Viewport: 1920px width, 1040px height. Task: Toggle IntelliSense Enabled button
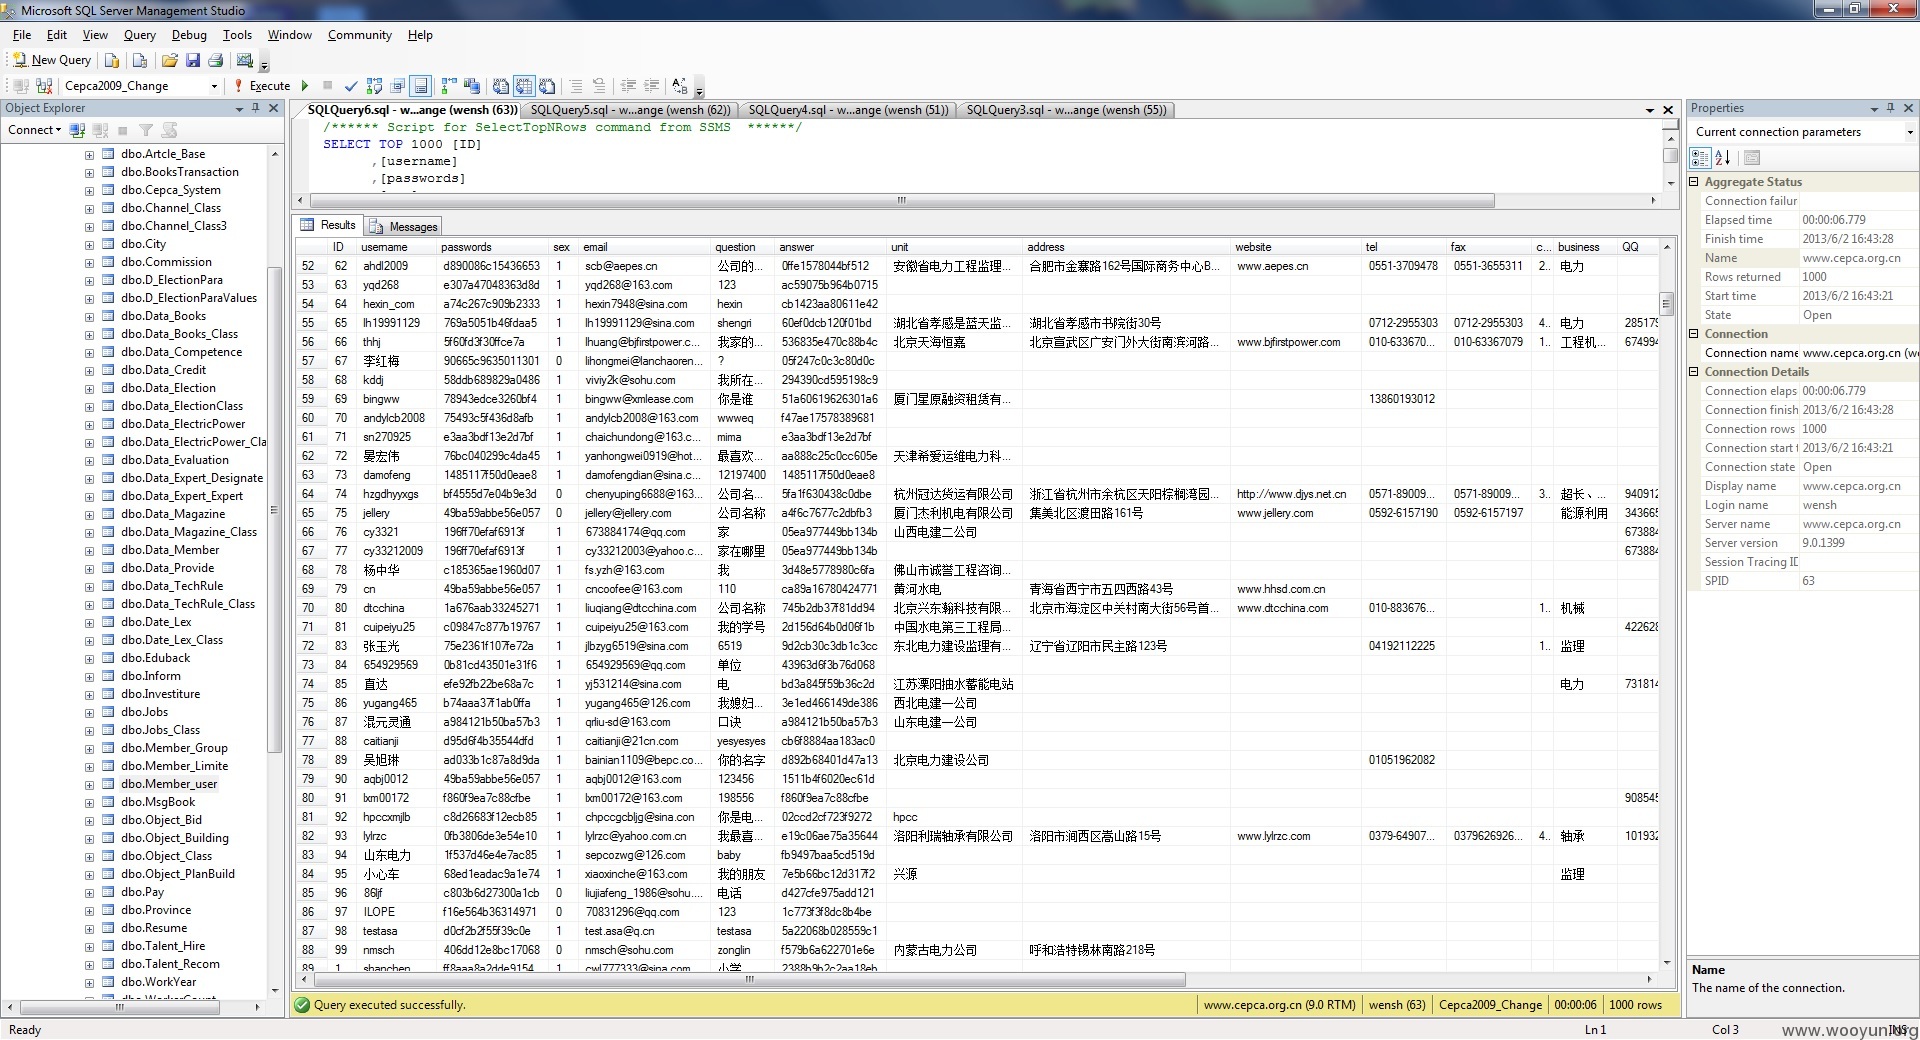[421, 86]
